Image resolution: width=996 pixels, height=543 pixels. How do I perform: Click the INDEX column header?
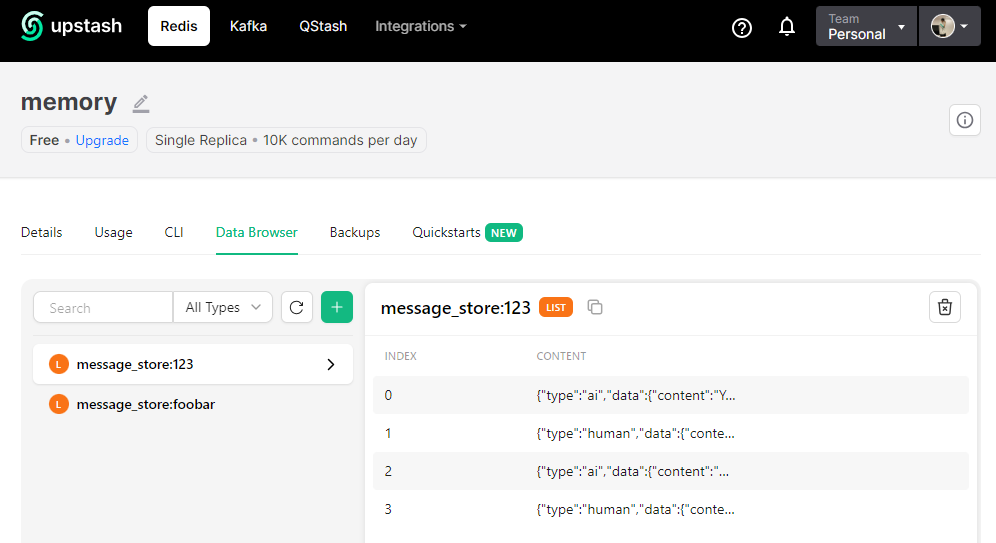[401, 356]
